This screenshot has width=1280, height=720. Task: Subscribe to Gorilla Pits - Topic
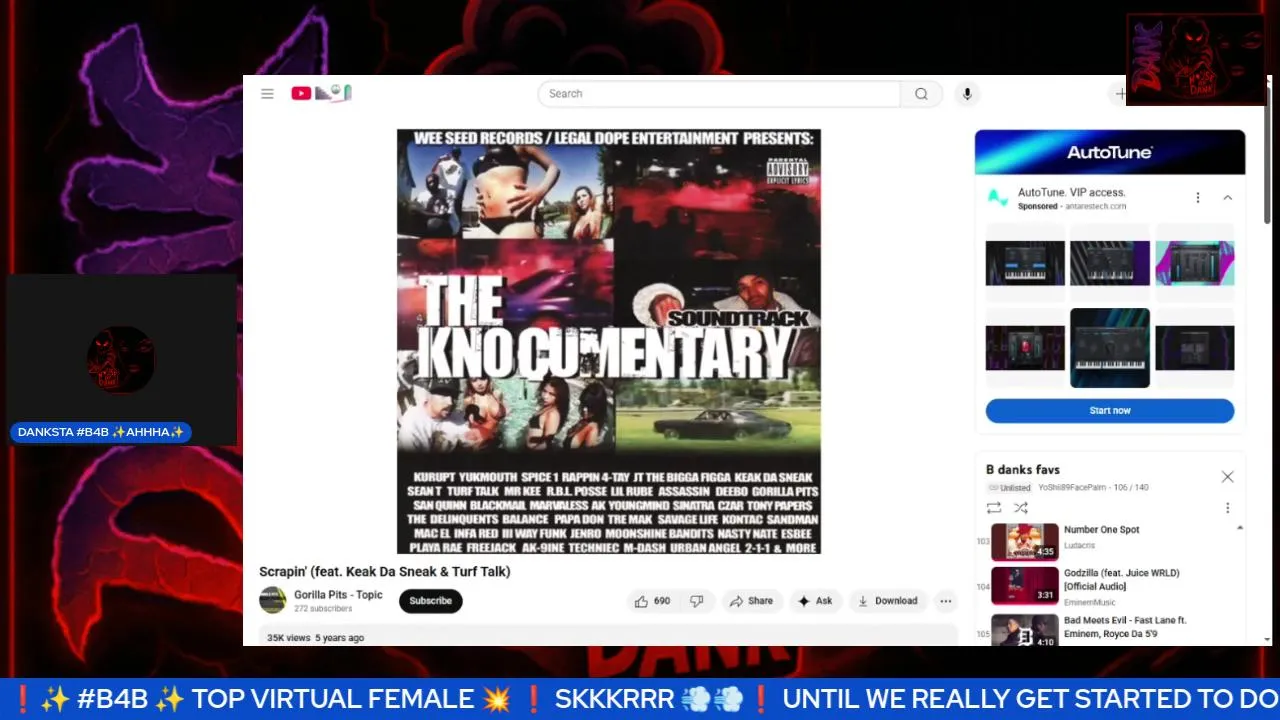(430, 601)
